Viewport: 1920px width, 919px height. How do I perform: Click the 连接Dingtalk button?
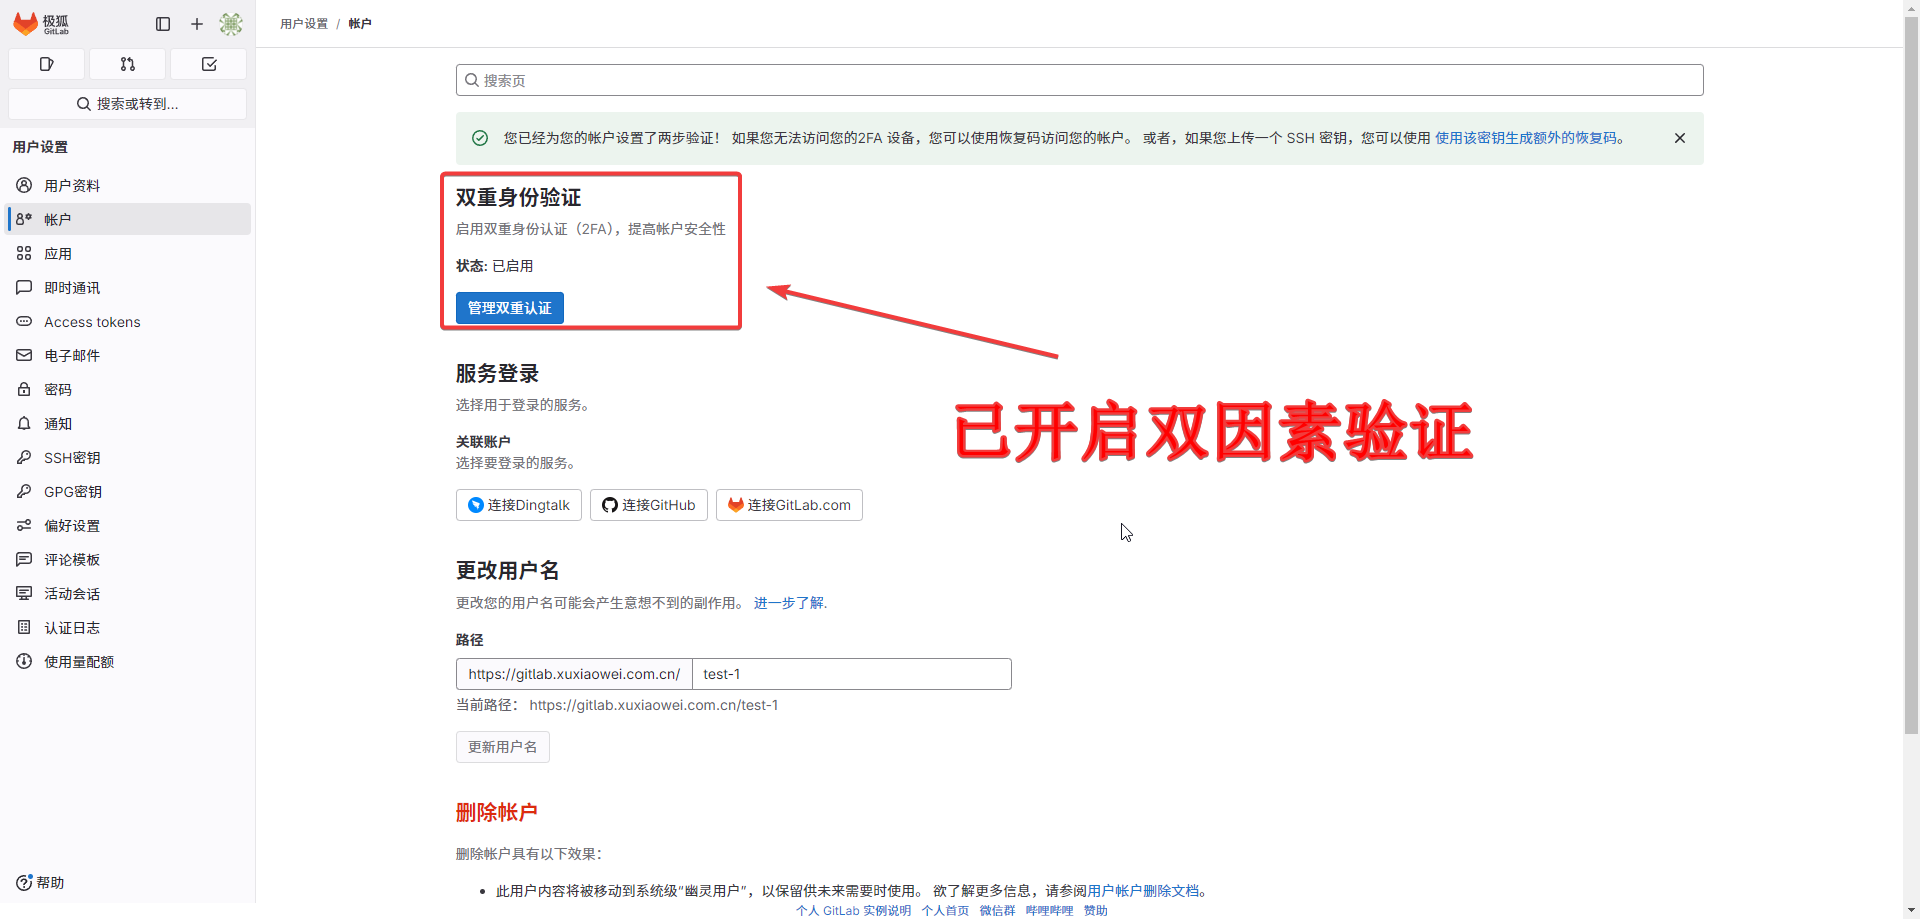[518, 505]
